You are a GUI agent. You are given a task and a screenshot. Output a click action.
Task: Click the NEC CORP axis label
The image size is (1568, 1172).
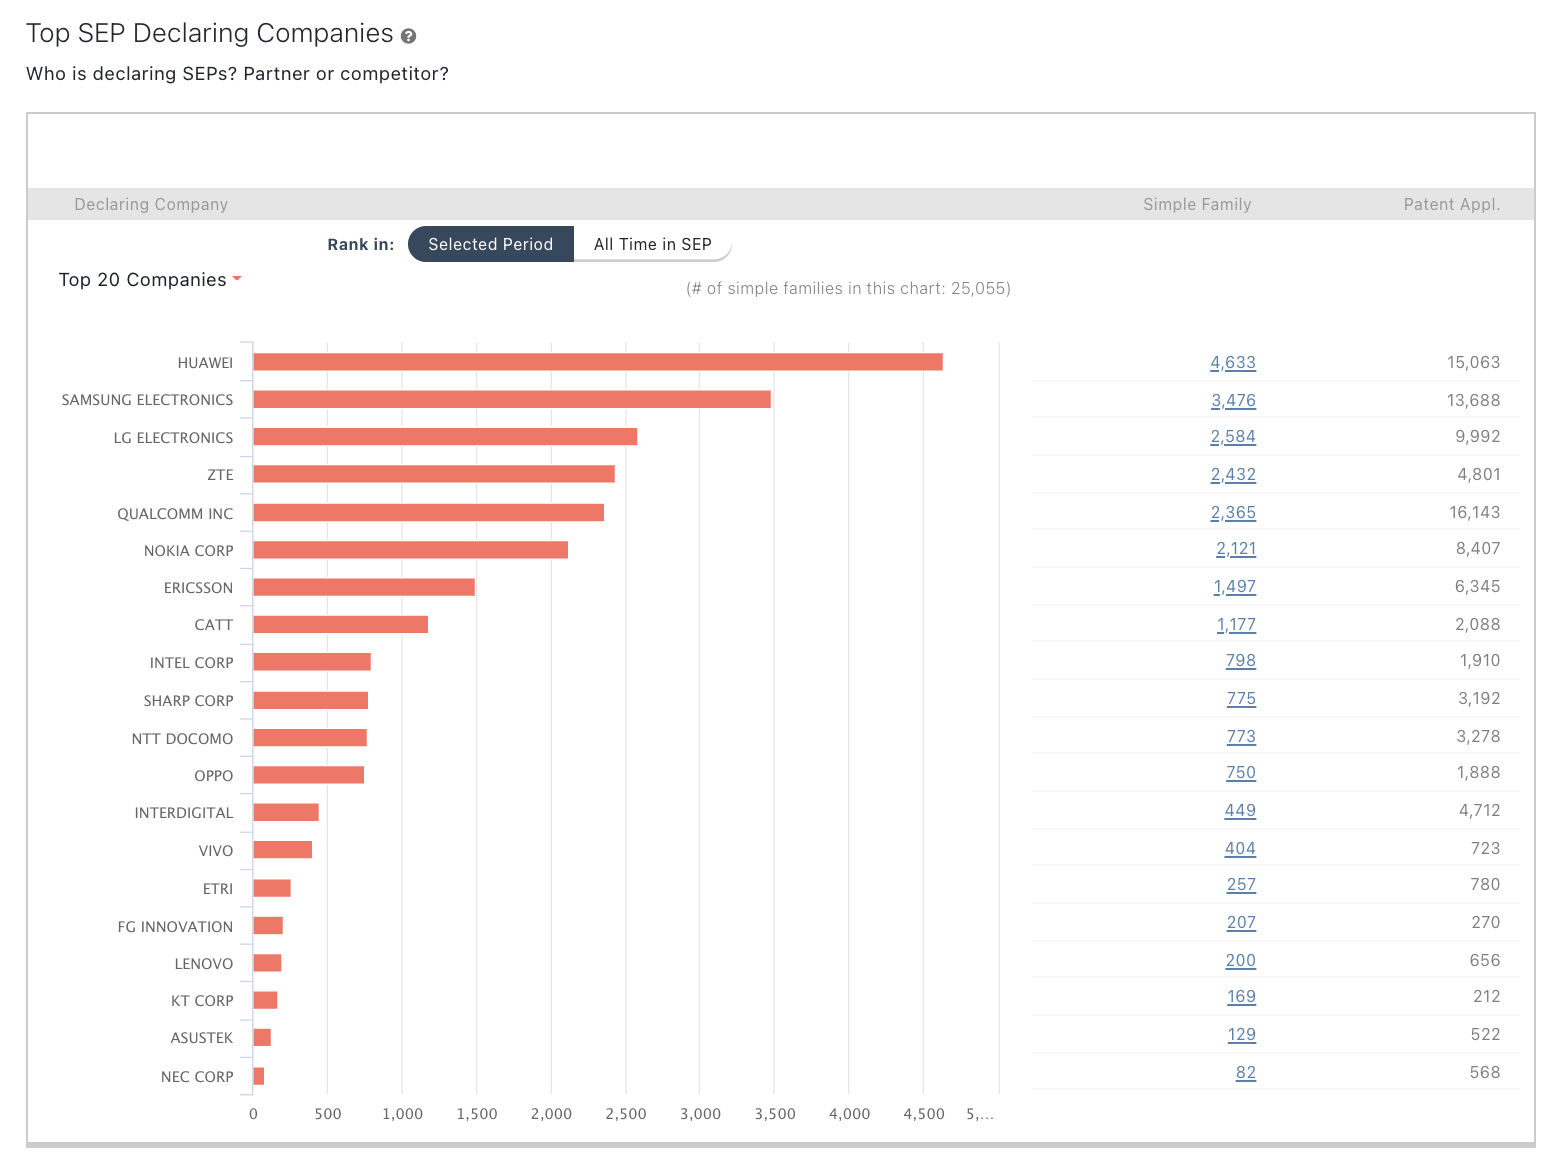pyautogui.click(x=197, y=1077)
